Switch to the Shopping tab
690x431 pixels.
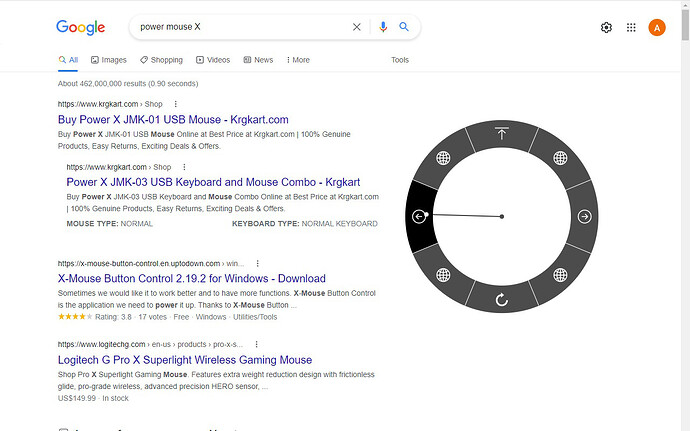point(161,60)
